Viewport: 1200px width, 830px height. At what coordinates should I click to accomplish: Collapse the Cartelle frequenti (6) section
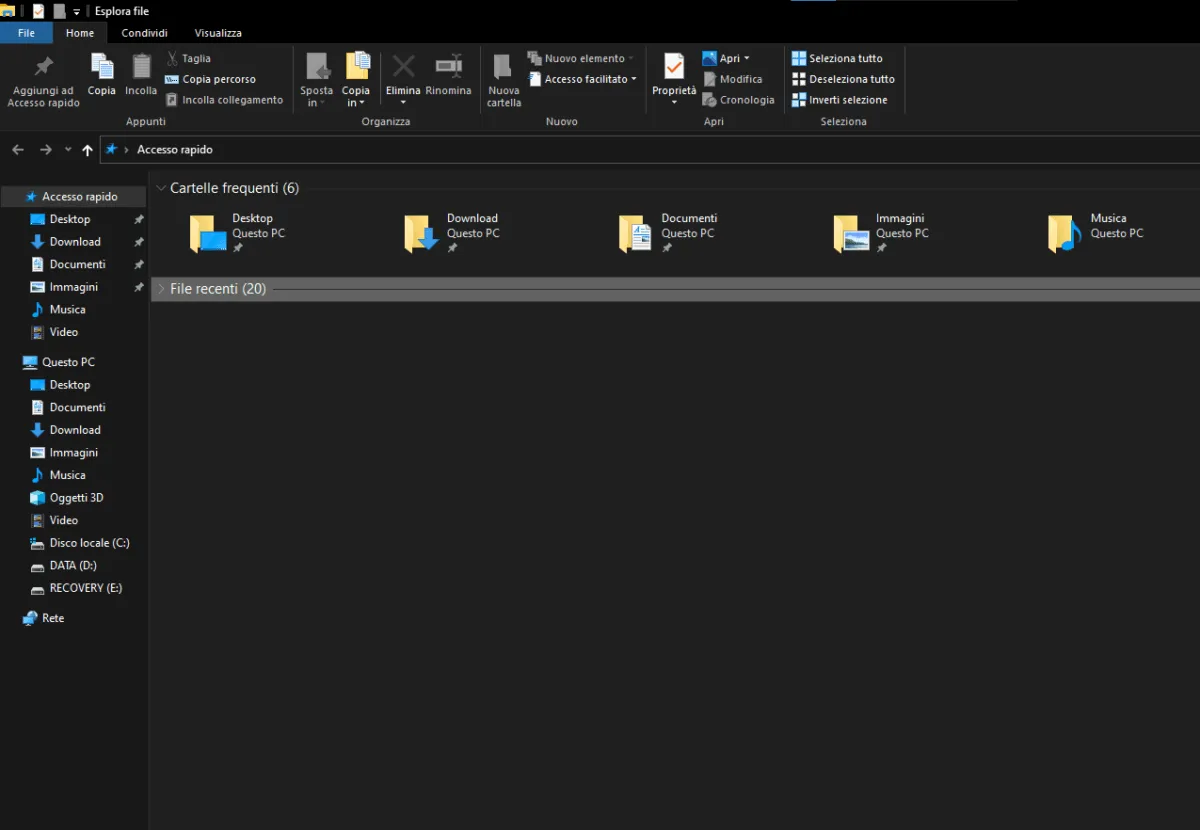161,188
